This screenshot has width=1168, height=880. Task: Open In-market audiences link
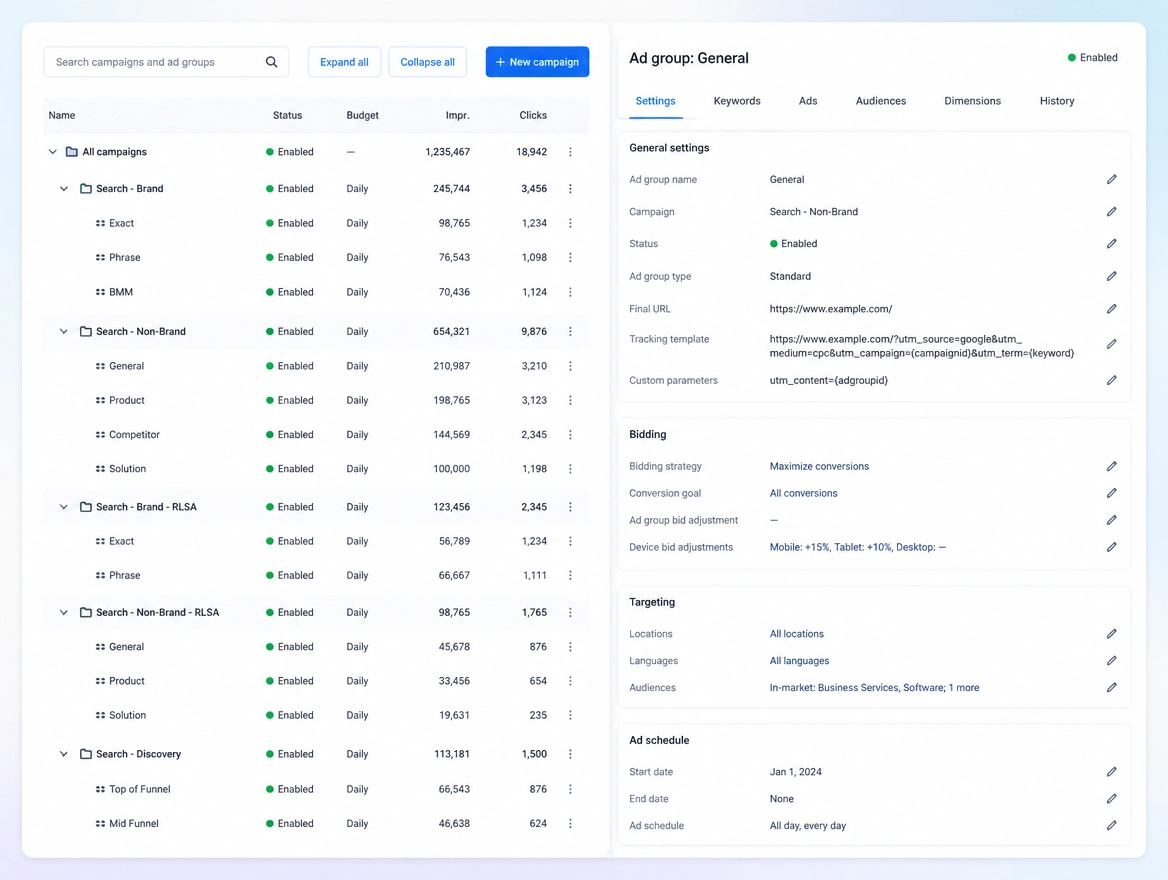[x=875, y=688]
